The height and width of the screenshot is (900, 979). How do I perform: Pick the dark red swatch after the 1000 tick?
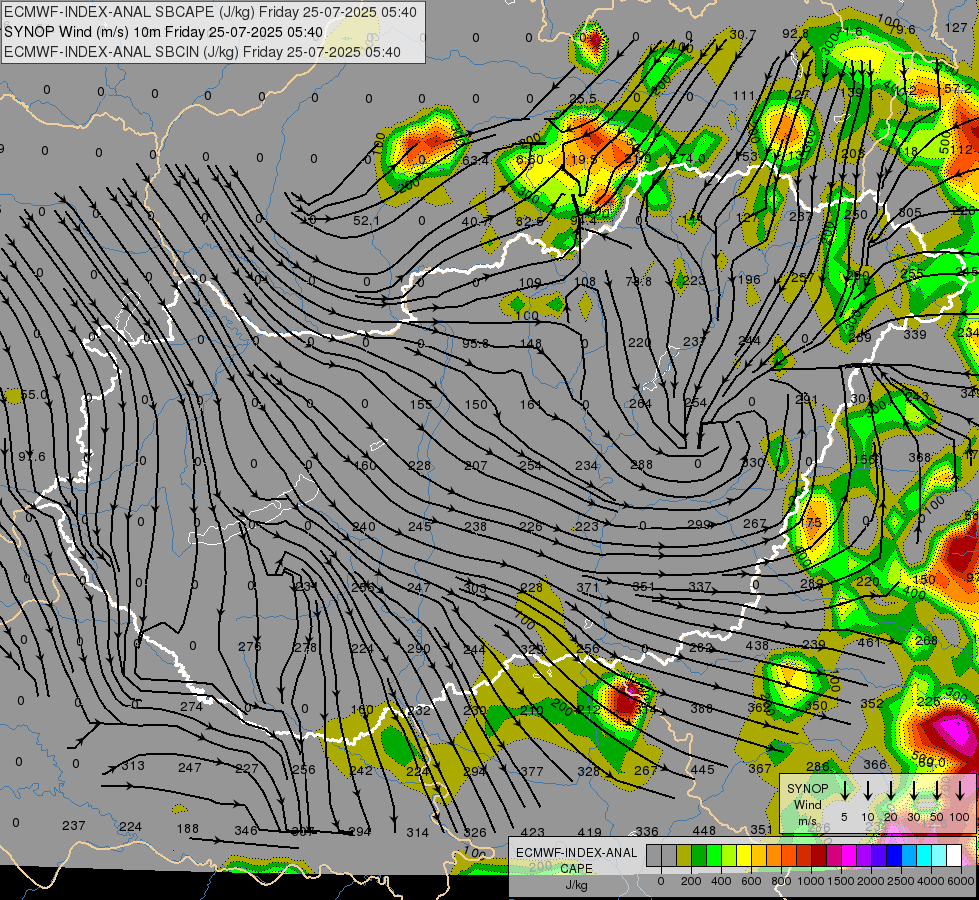click(x=819, y=855)
